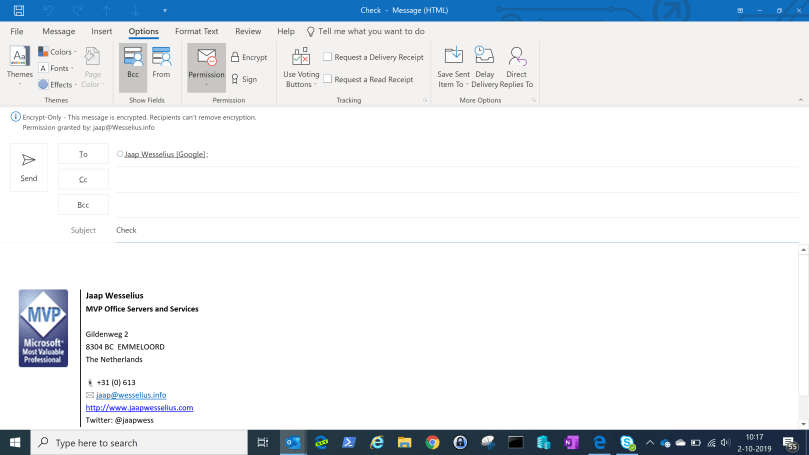Enable Request a Delivery Receipt
Screen dimensions: 809x455
point(328,58)
